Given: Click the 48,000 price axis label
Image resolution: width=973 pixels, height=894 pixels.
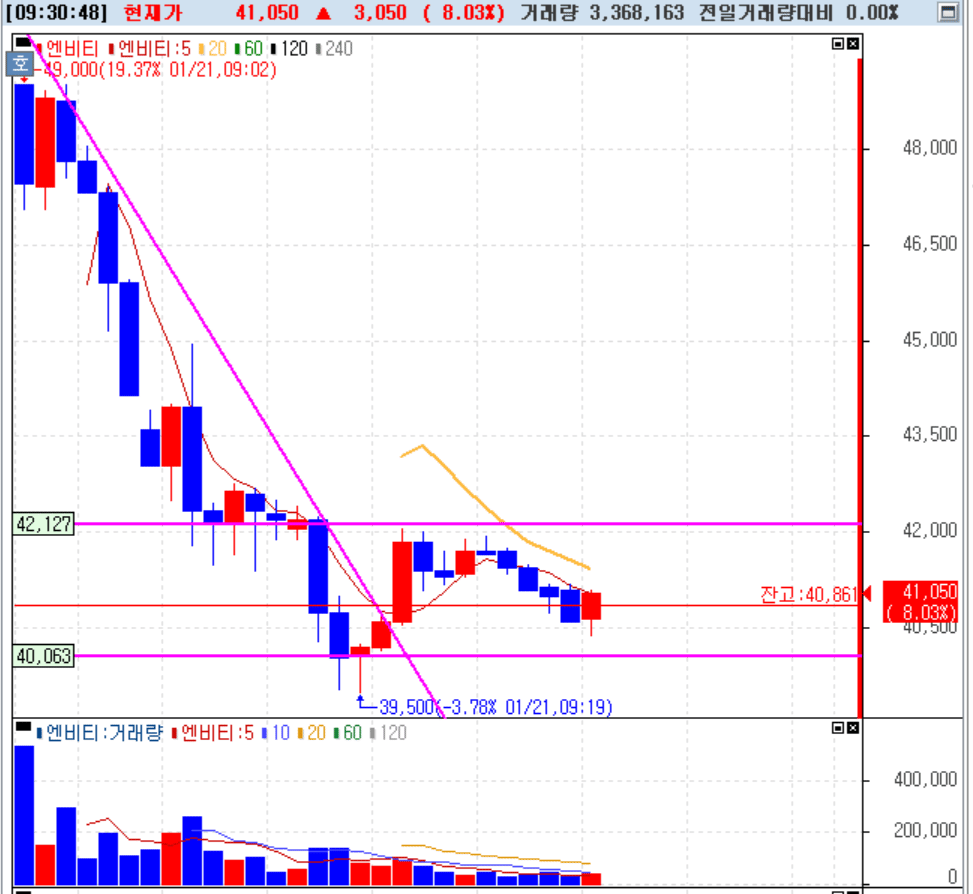Looking at the screenshot, I should click(929, 148).
